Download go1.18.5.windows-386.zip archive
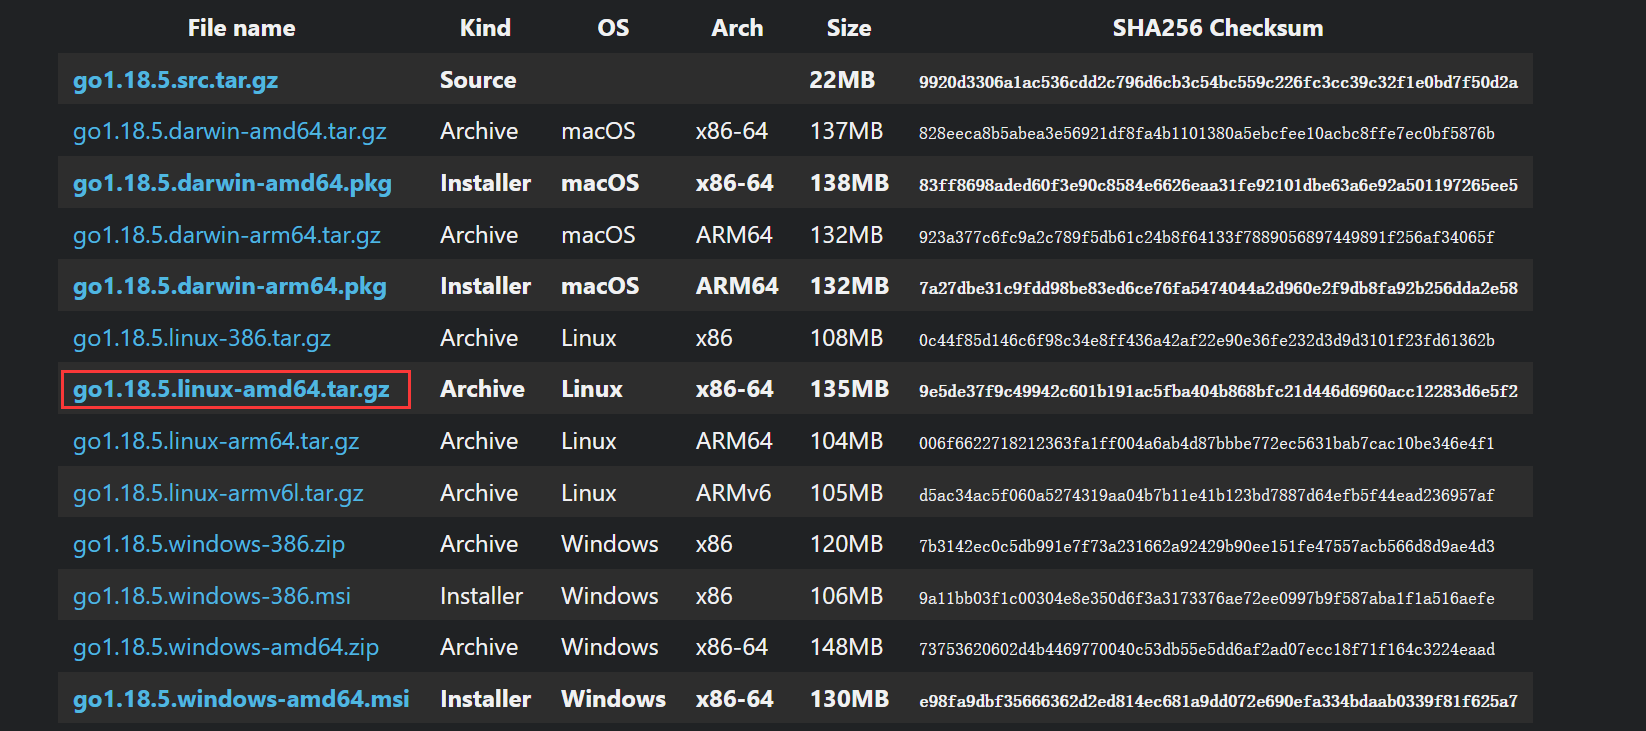The height and width of the screenshot is (731, 1646). (208, 544)
